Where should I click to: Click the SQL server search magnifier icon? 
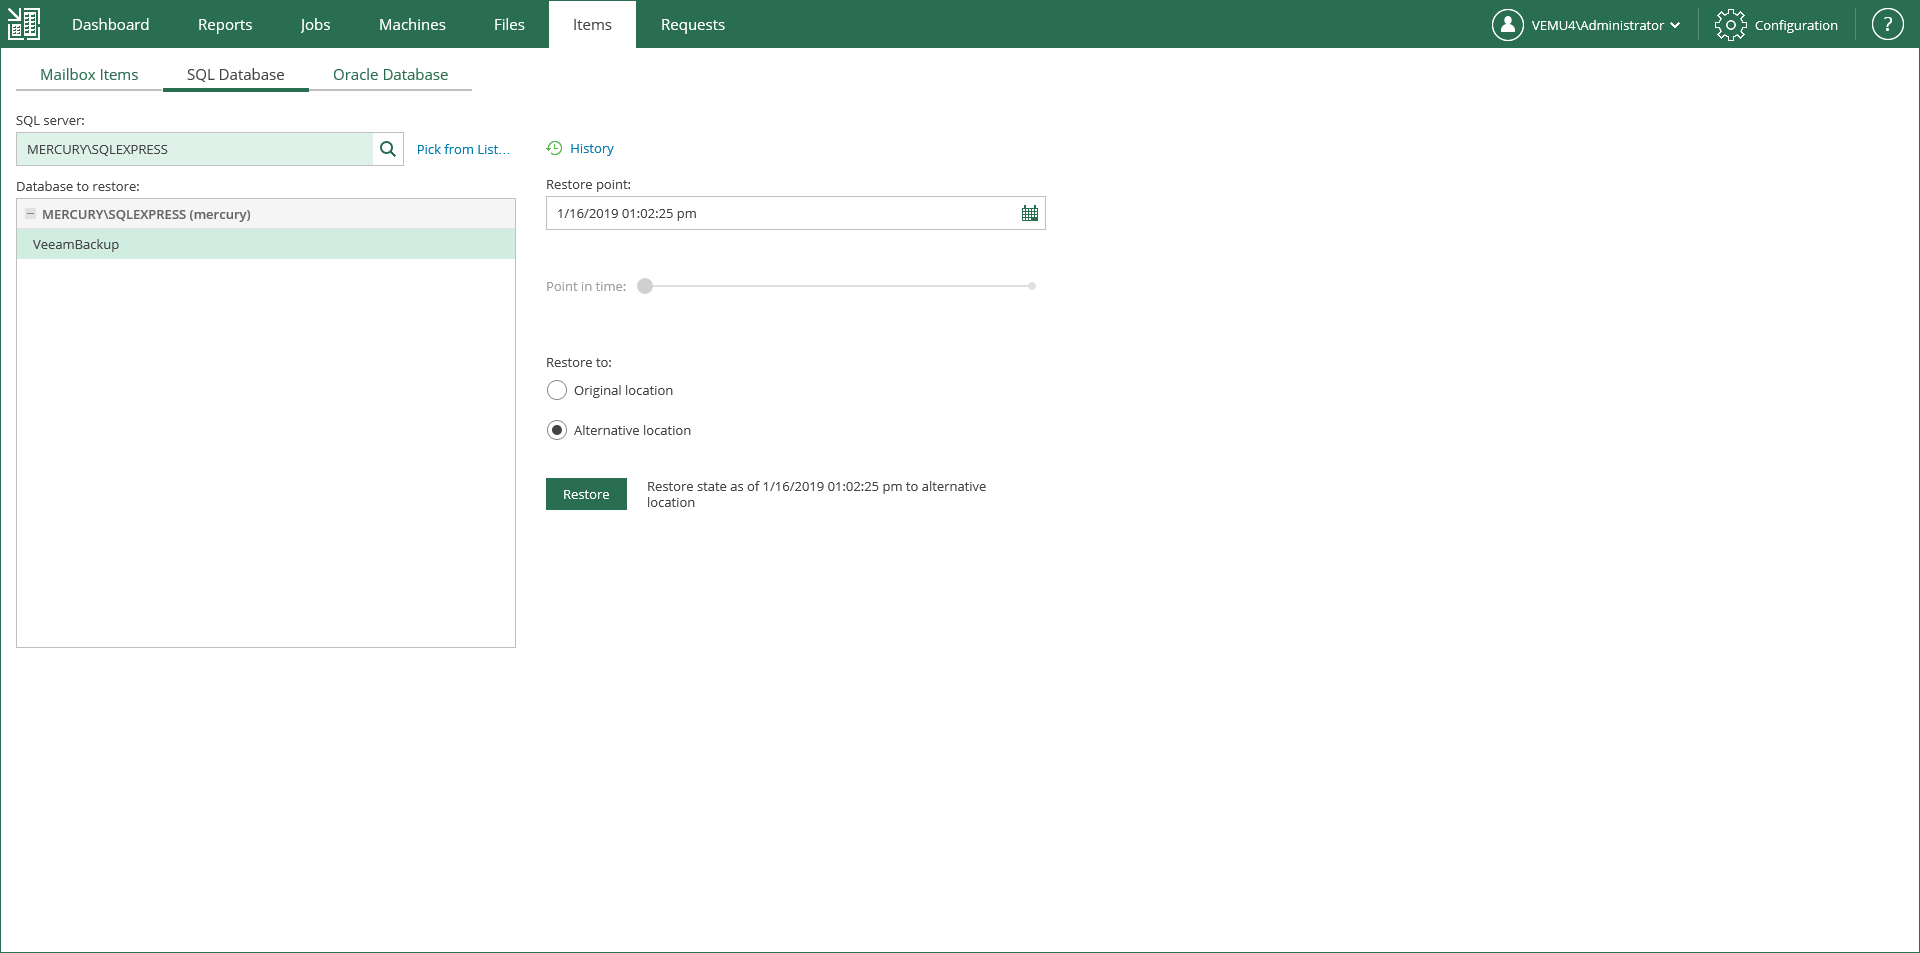pyautogui.click(x=388, y=149)
